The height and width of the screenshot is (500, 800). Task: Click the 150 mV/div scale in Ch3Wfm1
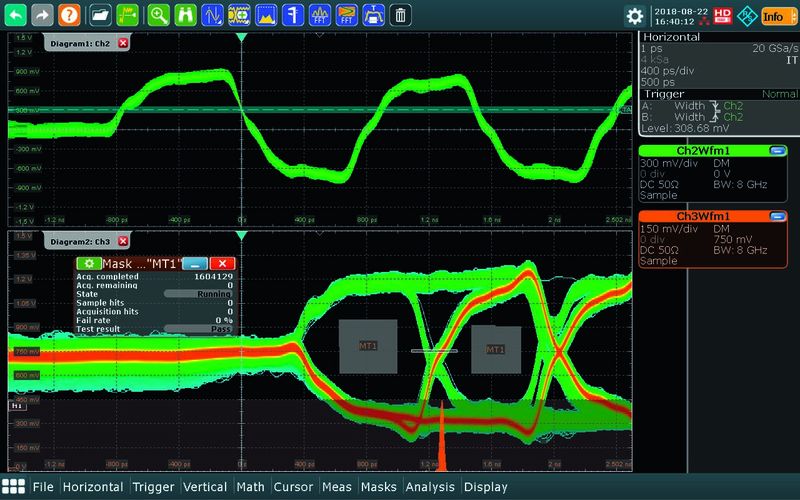click(669, 229)
